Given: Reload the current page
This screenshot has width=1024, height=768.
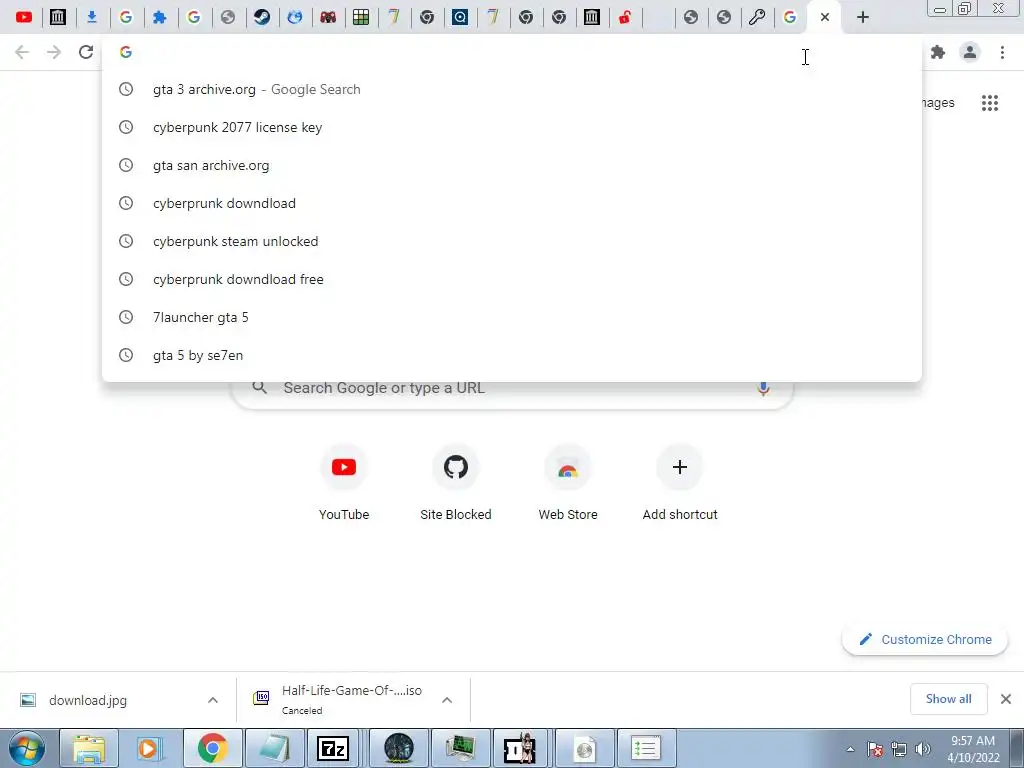Looking at the screenshot, I should 86,52.
